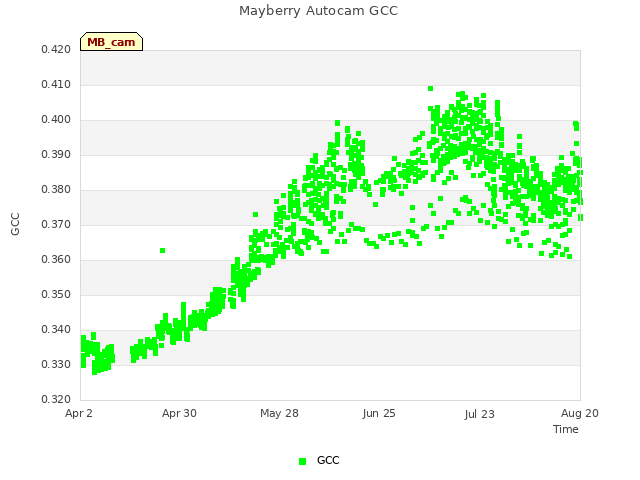Viewport: 640px width, 480px height.
Task: Click the chart title Mayberry Autocam GCC
Action: (318, 11)
